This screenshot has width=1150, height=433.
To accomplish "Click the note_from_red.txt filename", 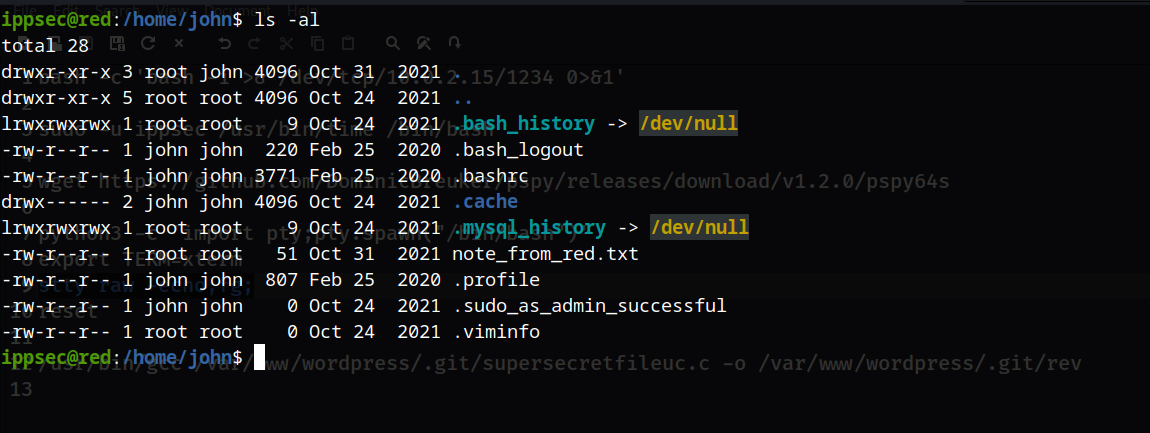I will (x=545, y=254).
